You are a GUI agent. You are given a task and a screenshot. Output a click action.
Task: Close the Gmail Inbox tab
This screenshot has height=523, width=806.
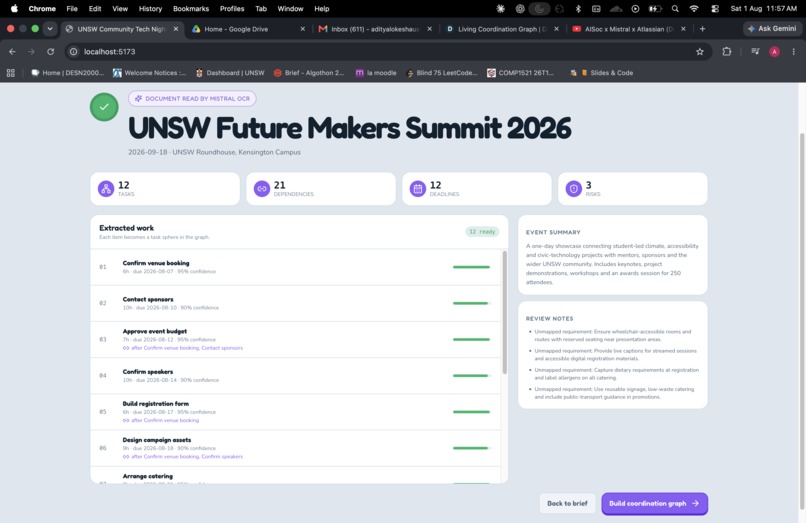pos(429,29)
